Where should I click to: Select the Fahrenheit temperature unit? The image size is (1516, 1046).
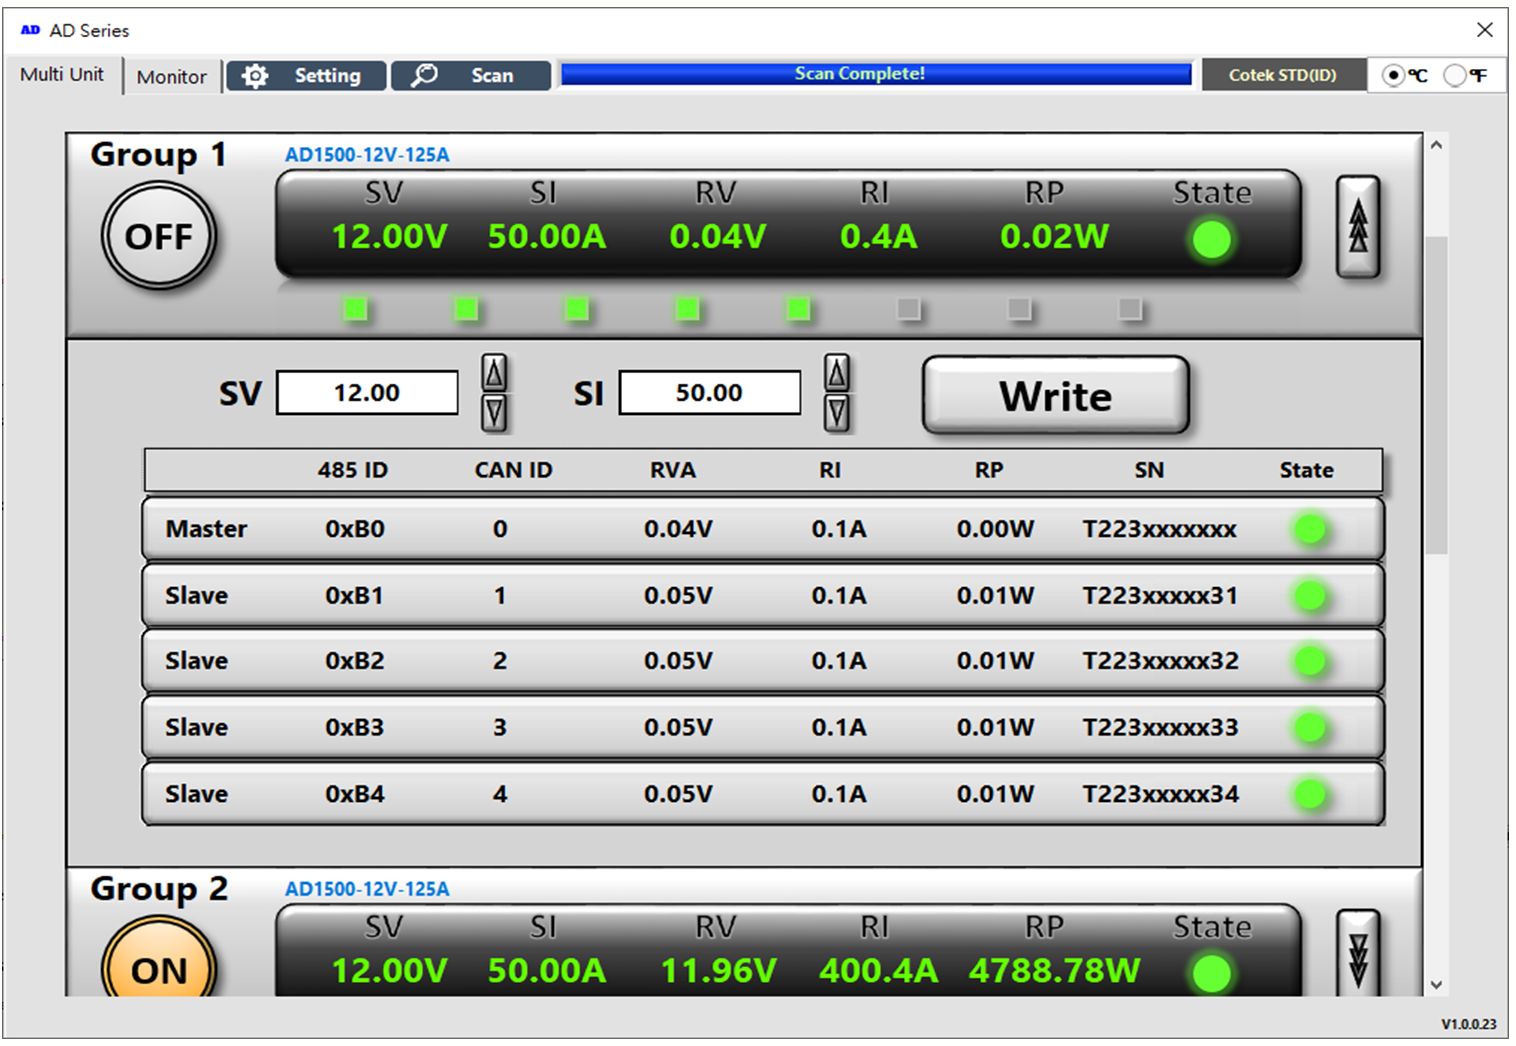tap(1455, 76)
